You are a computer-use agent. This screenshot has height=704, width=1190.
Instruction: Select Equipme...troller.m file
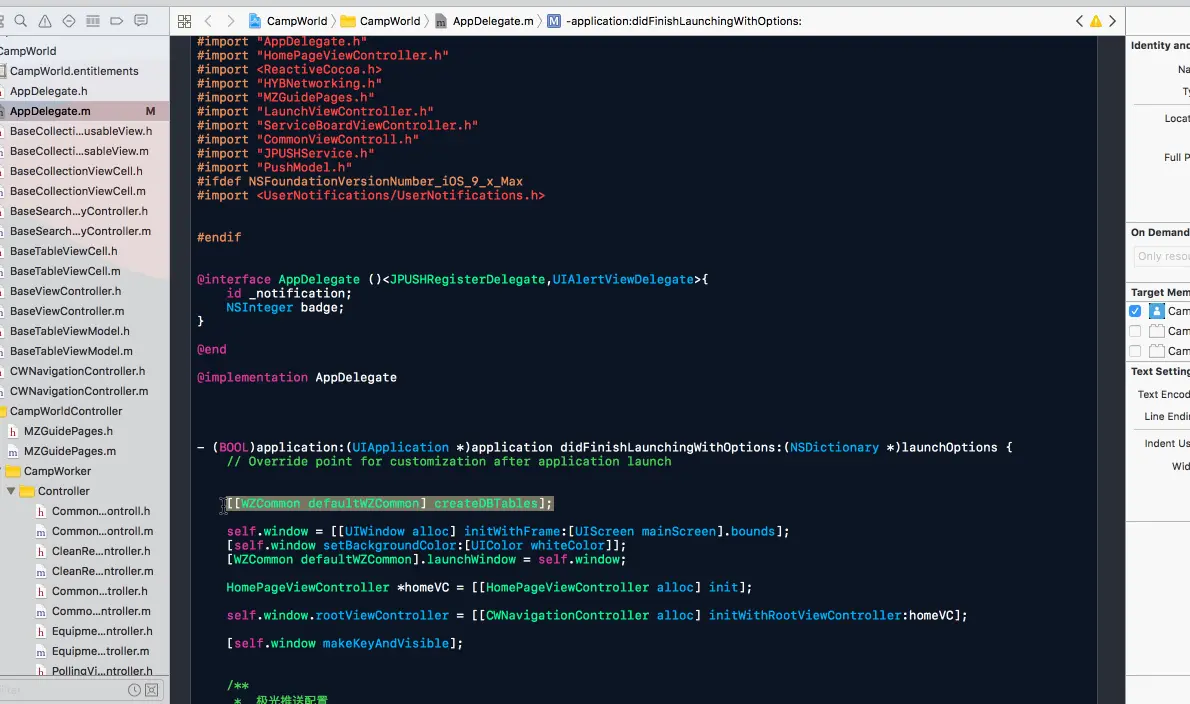click(x=100, y=651)
